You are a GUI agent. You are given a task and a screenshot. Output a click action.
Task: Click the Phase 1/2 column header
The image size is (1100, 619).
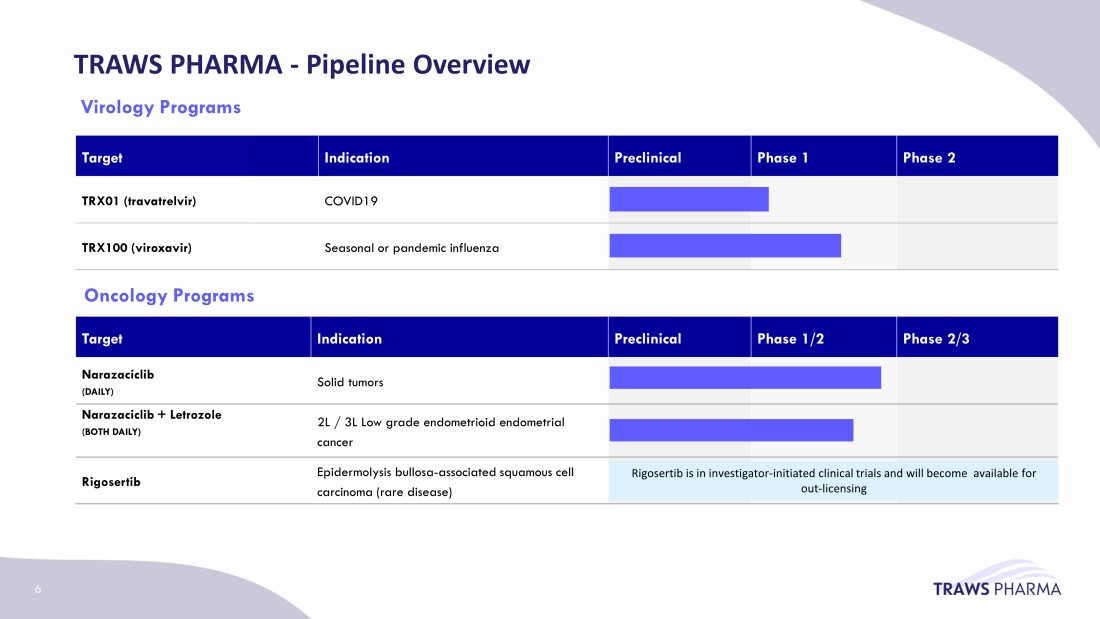[x=790, y=338]
